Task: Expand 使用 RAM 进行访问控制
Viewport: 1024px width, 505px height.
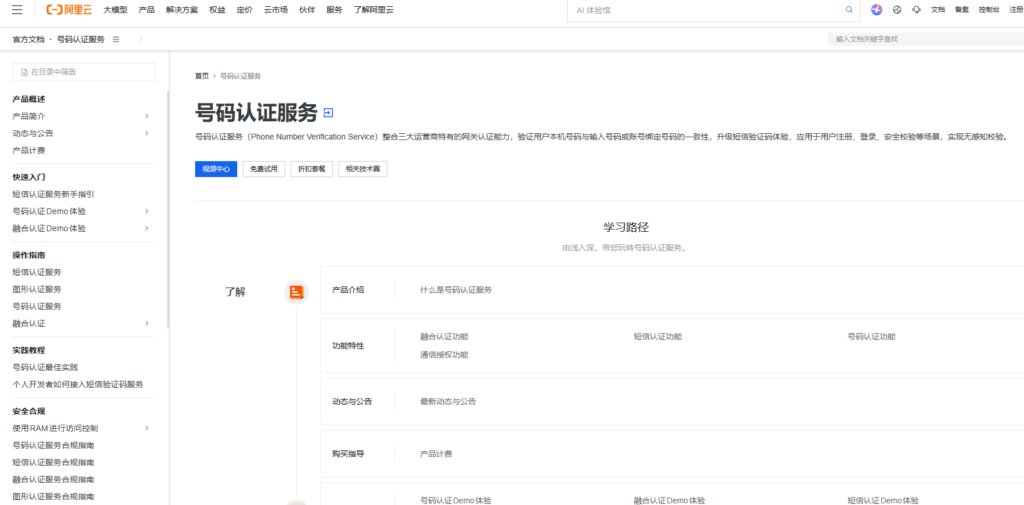Action: coord(146,429)
